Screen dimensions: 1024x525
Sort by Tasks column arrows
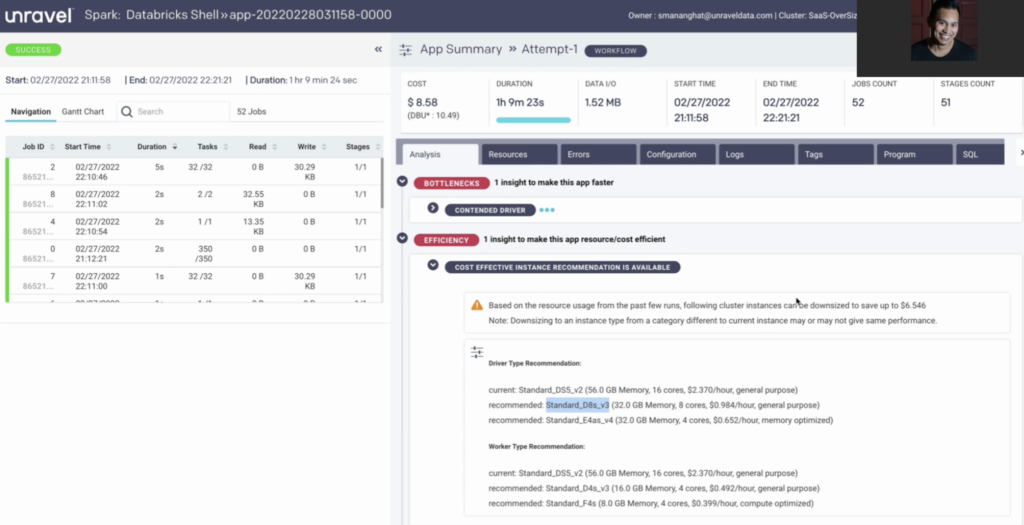(x=225, y=147)
